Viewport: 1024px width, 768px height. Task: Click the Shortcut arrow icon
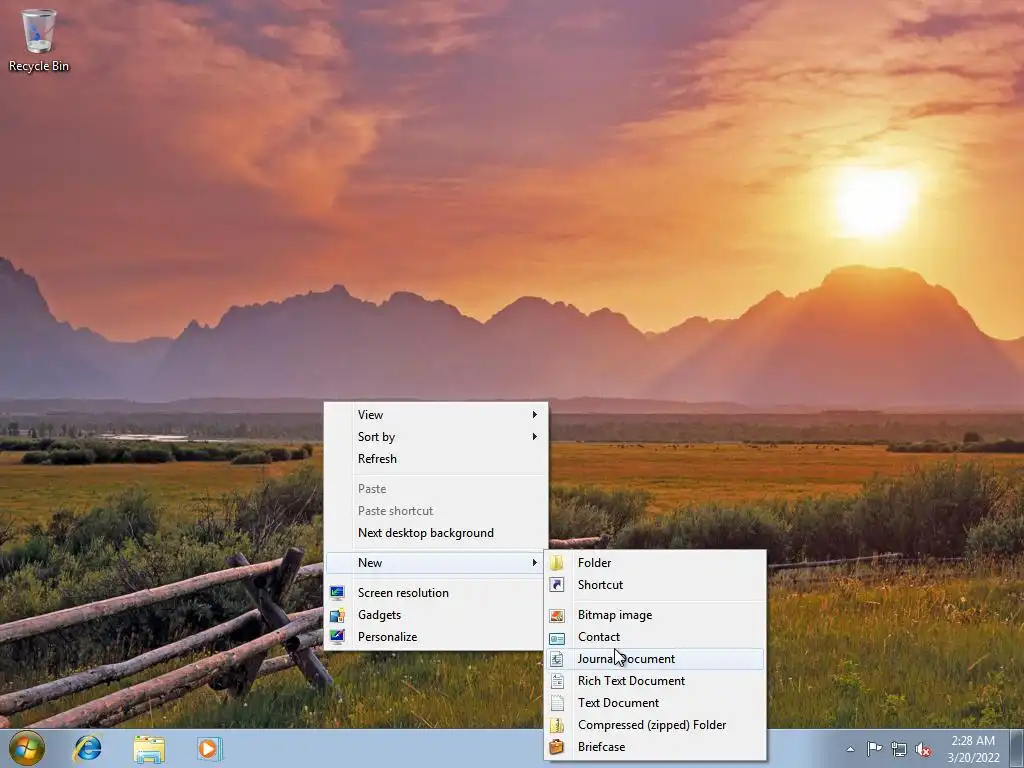[556, 585]
